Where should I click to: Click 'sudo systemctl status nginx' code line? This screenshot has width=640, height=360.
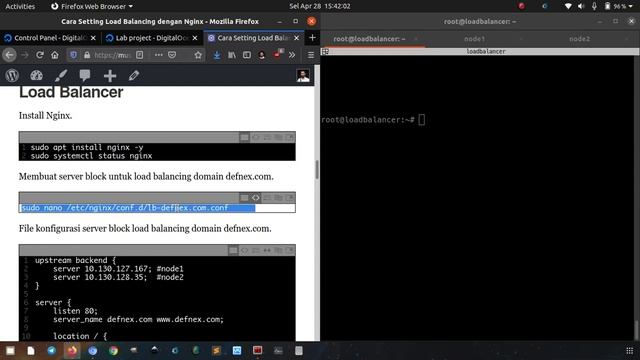pos(91,156)
